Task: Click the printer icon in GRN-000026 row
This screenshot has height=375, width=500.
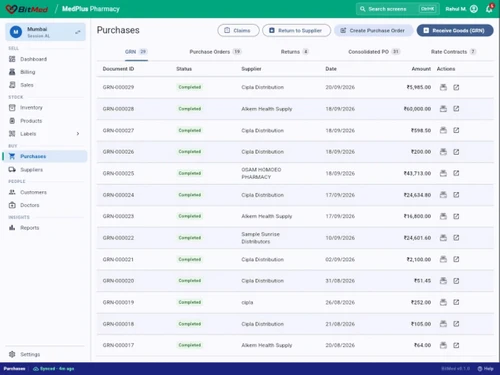Action: click(443, 152)
